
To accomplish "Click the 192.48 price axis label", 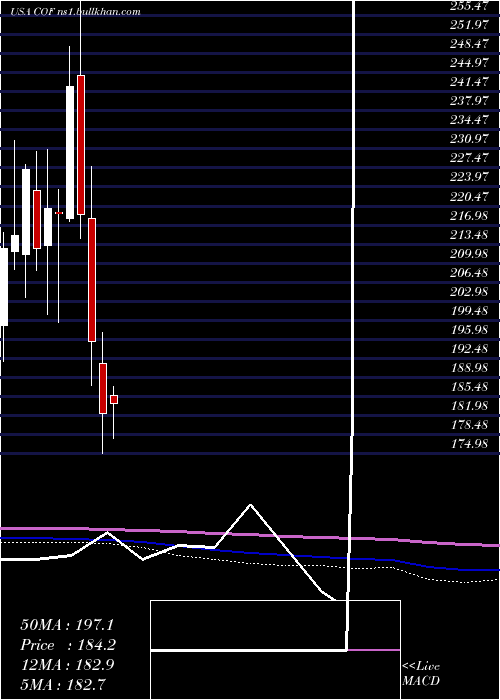I will click(x=470, y=349).
